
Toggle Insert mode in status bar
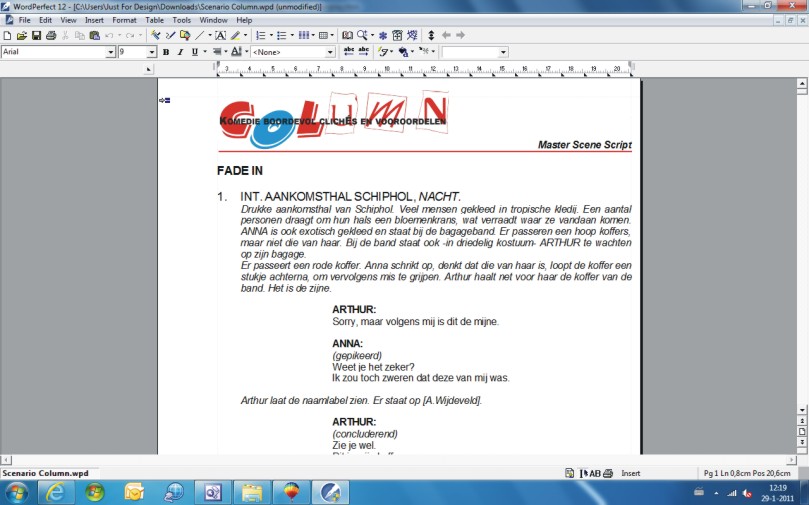pos(631,473)
